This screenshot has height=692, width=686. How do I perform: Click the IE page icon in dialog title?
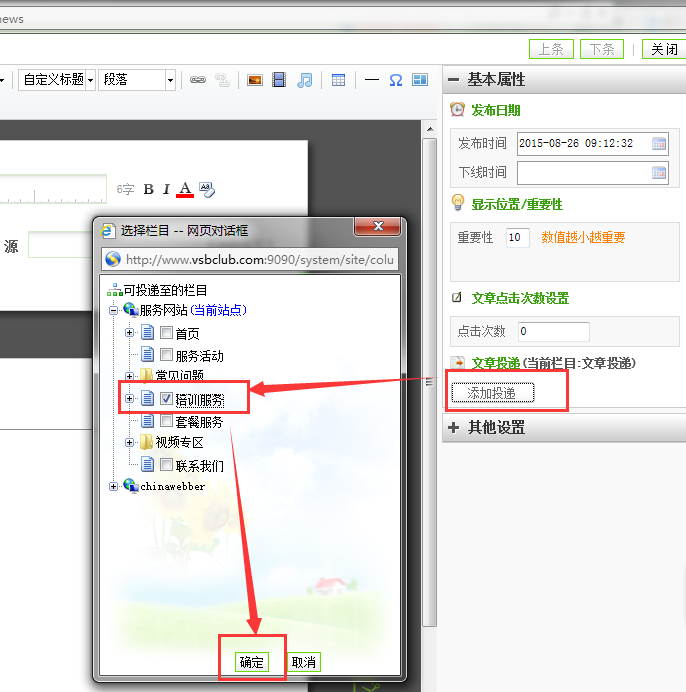(108, 230)
